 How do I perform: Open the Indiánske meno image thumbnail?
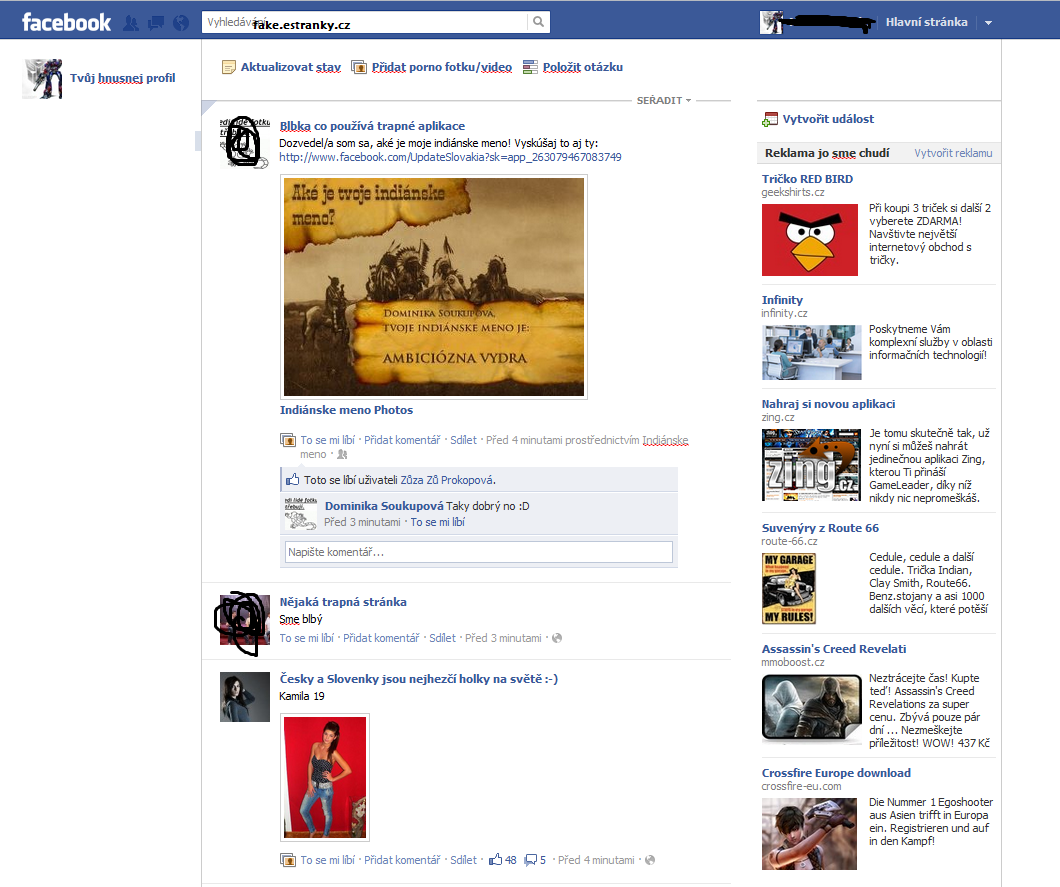(x=433, y=286)
